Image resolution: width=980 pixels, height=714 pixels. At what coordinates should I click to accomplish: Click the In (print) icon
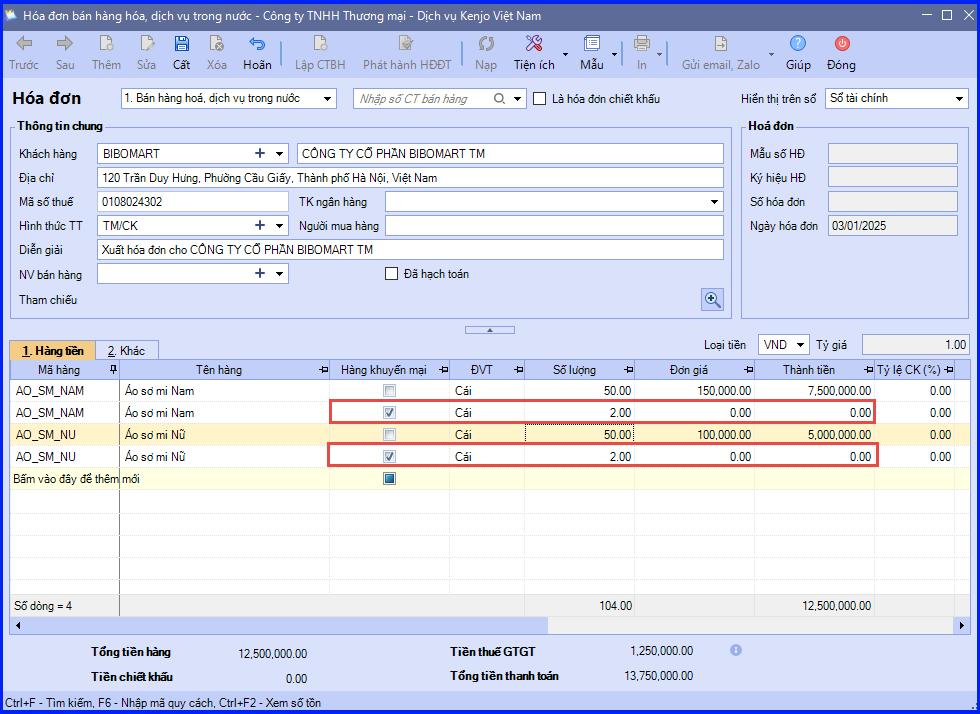642,44
